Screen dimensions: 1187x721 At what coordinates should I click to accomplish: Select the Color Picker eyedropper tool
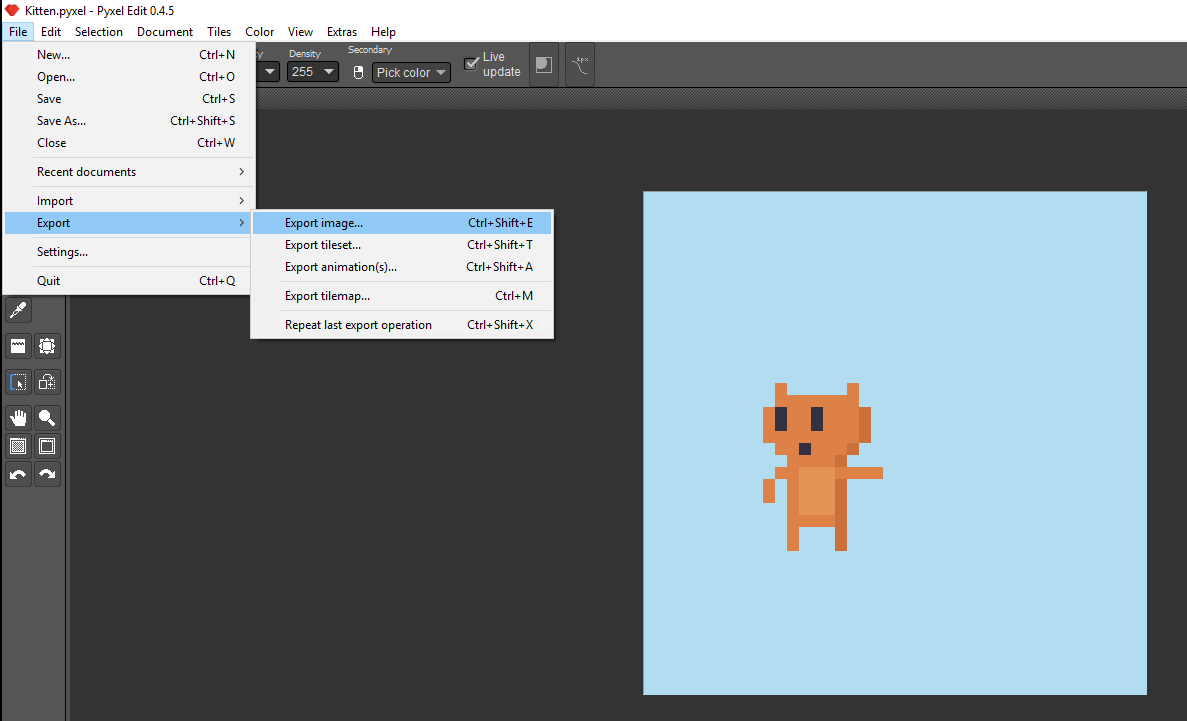click(17, 310)
